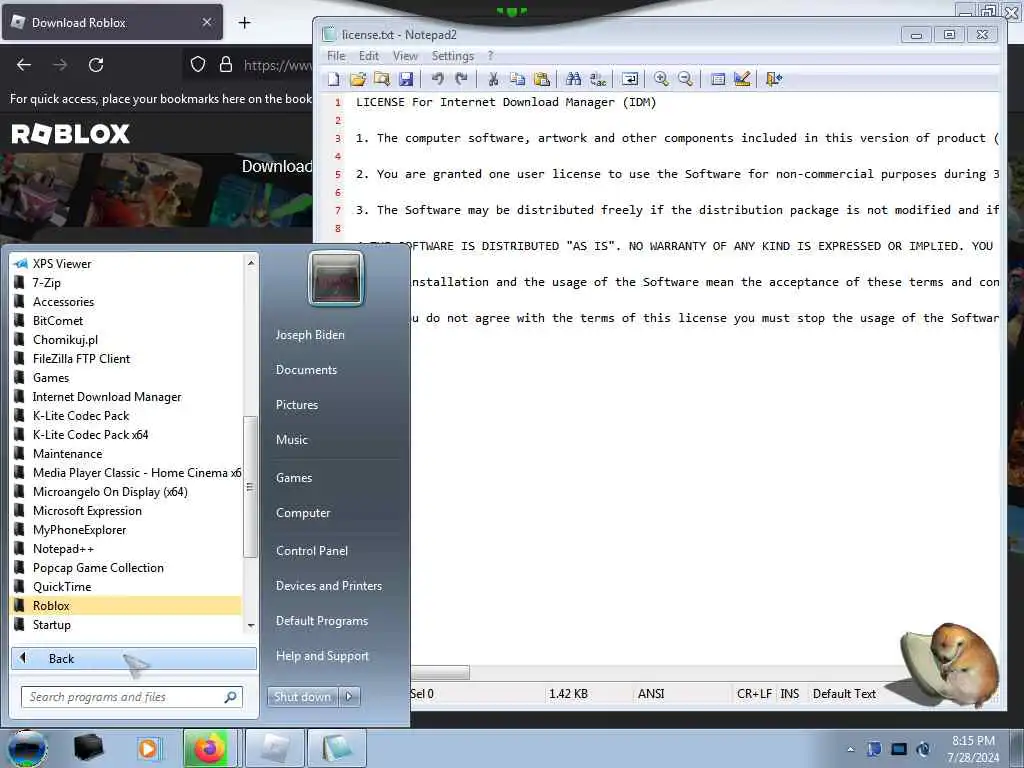
Task: Go back in the Firefox browser
Action: pos(24,65)
